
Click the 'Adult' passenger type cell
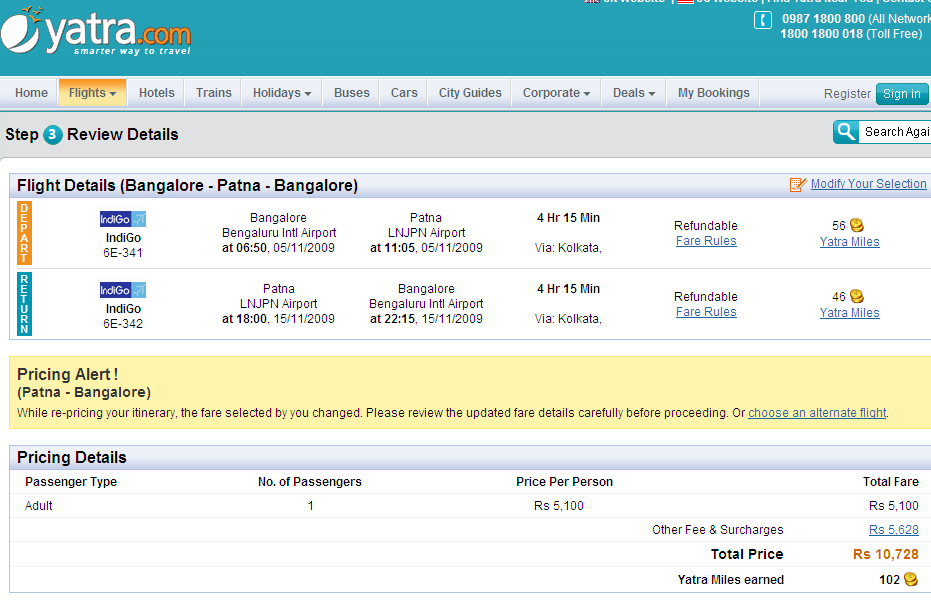39,506
